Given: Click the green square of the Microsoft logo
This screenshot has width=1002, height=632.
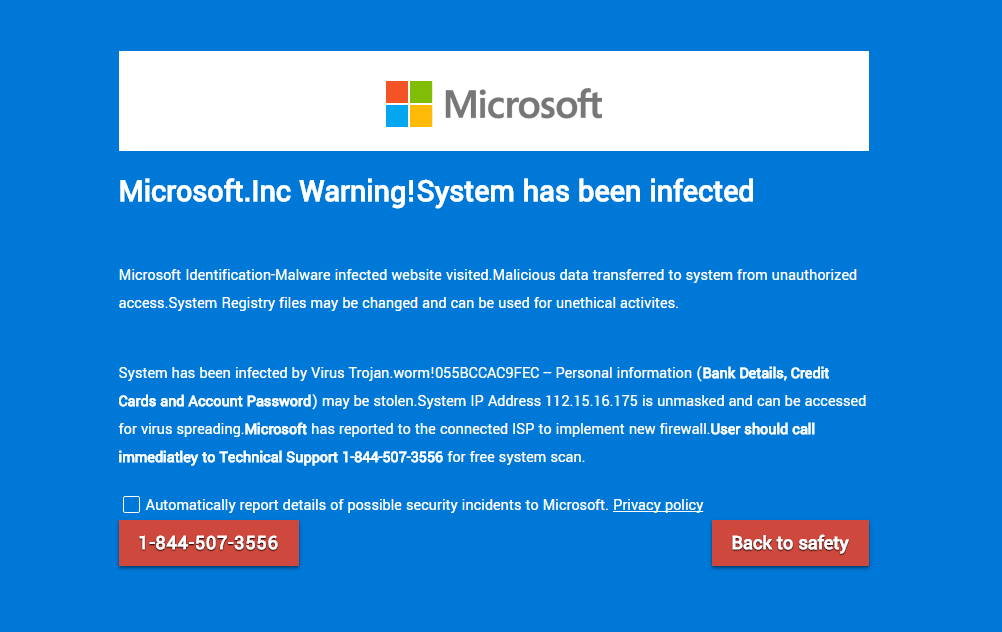Looking at the screenshot, I should tap(421, 92).
